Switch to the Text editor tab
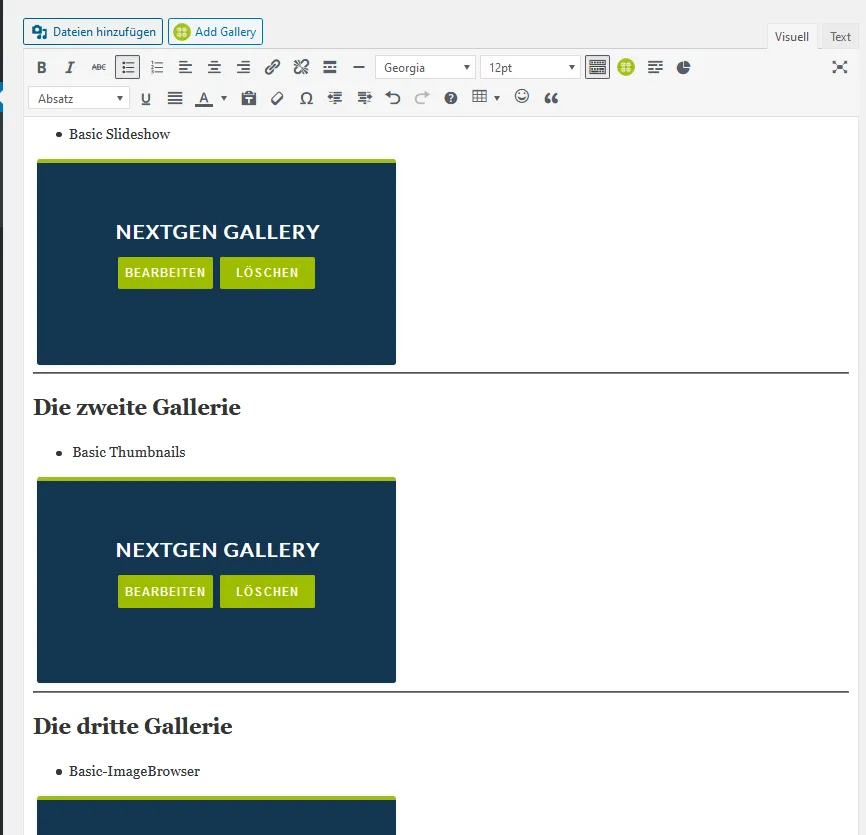 840,36
